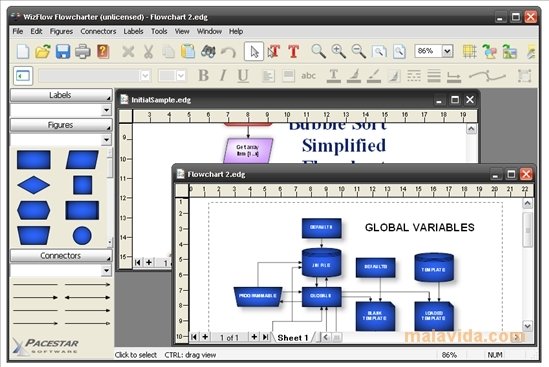Screen dimensions: 549x367
Task: Select the pointer arrow tool
Action: click(254, 52)
